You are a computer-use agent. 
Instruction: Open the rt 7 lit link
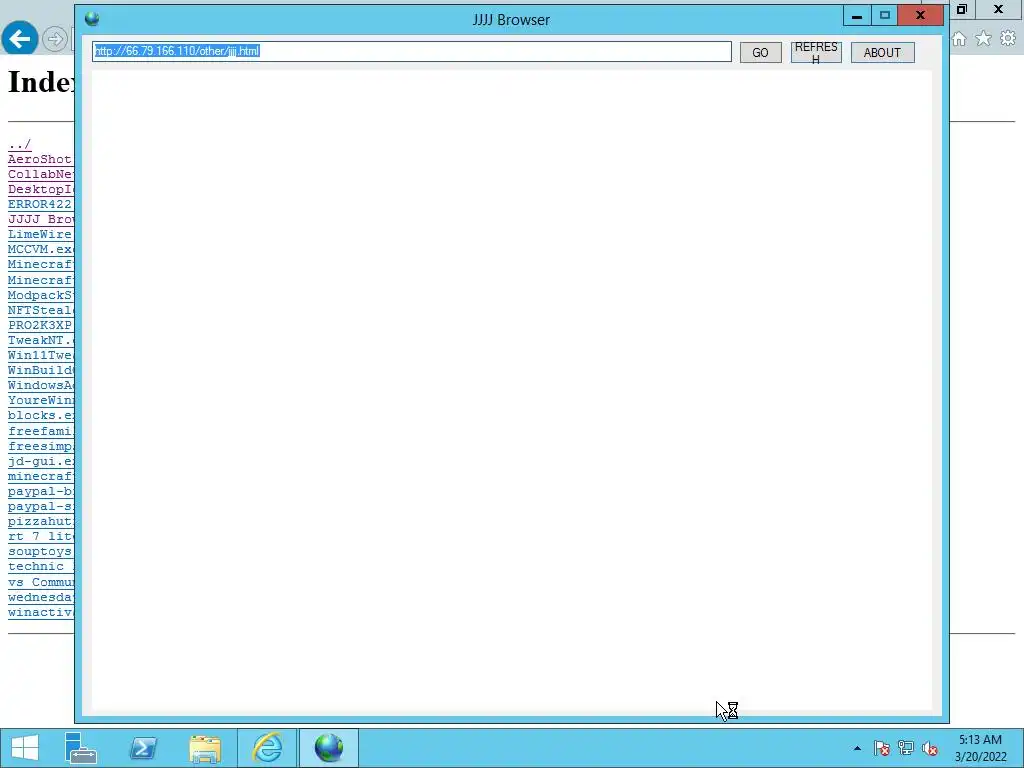click(40, 537)
